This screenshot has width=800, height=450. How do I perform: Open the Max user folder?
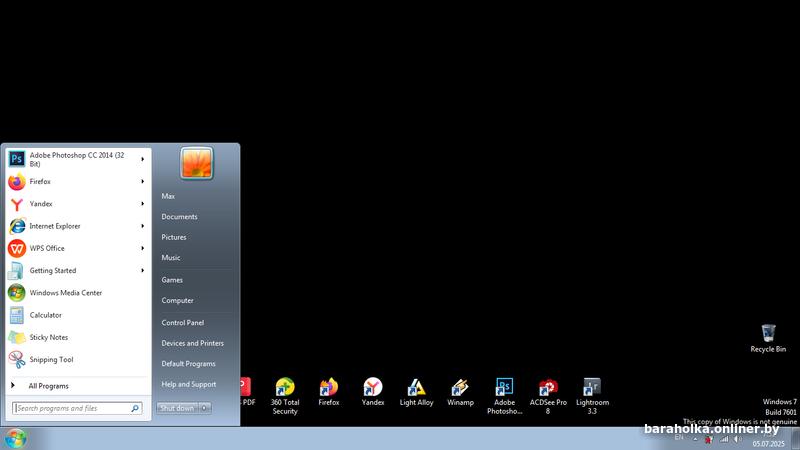click(168, 196)
